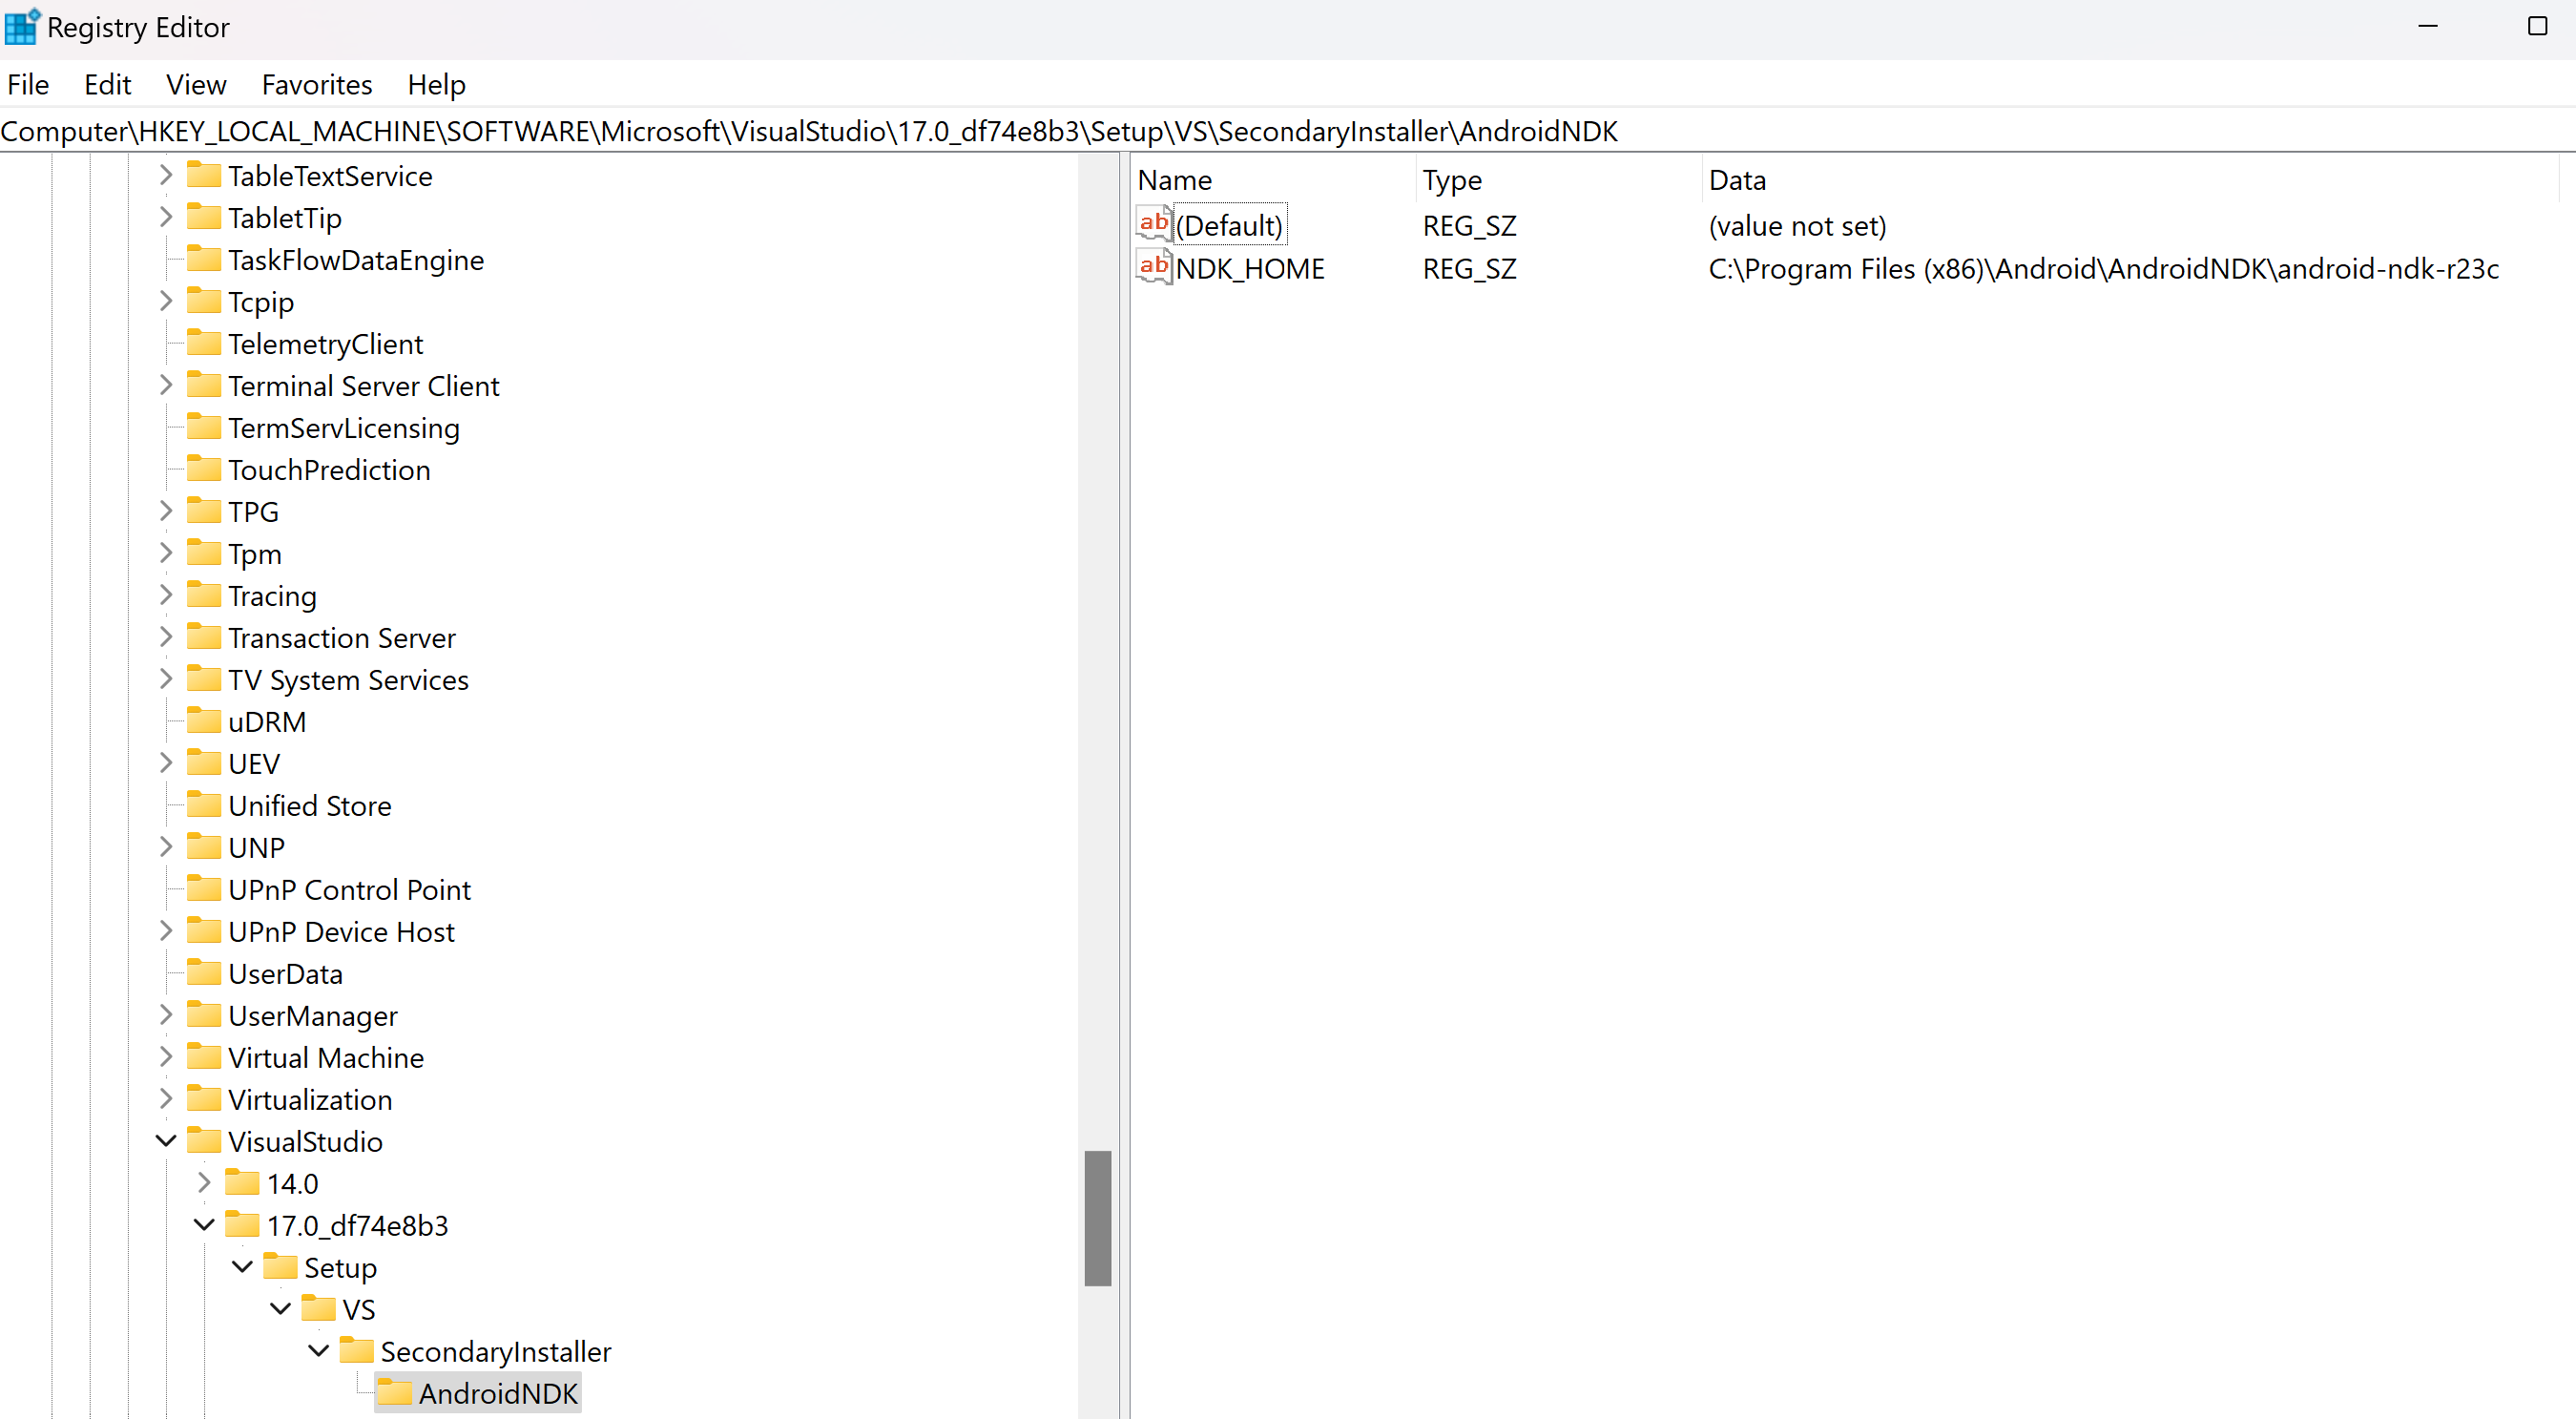Click the Transaction Server folder icon
Image resolution: width=2576 pixels, height=1419 pixels.
coord(204,636)
